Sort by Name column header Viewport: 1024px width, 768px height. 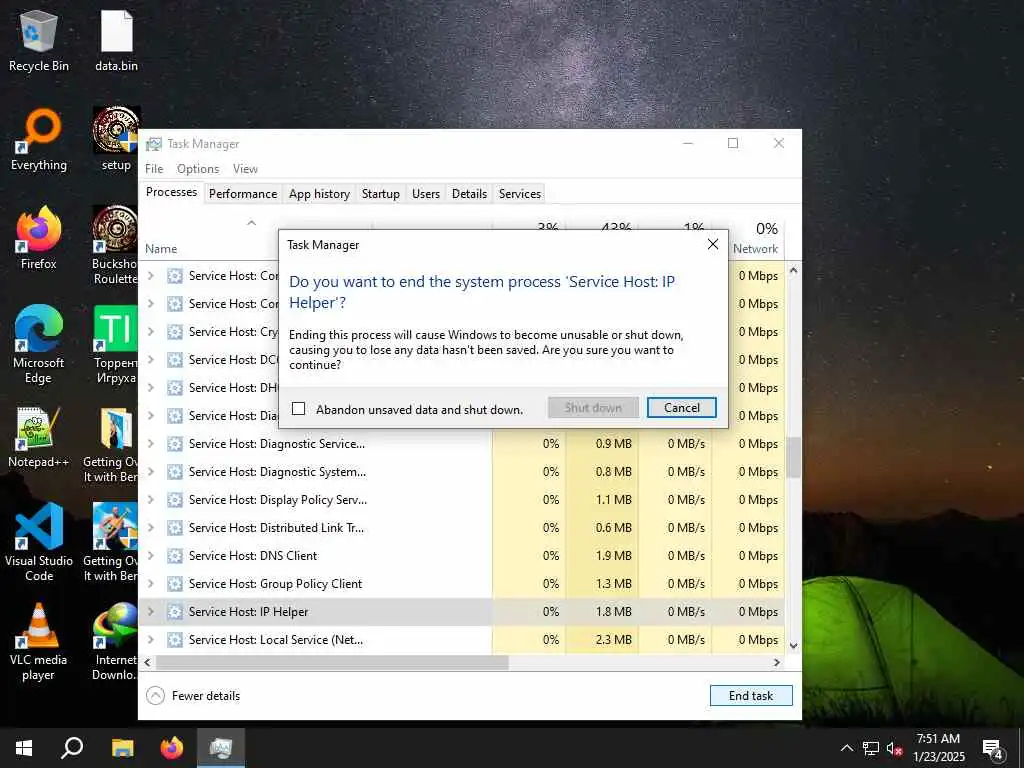click(x=161, y=248)
